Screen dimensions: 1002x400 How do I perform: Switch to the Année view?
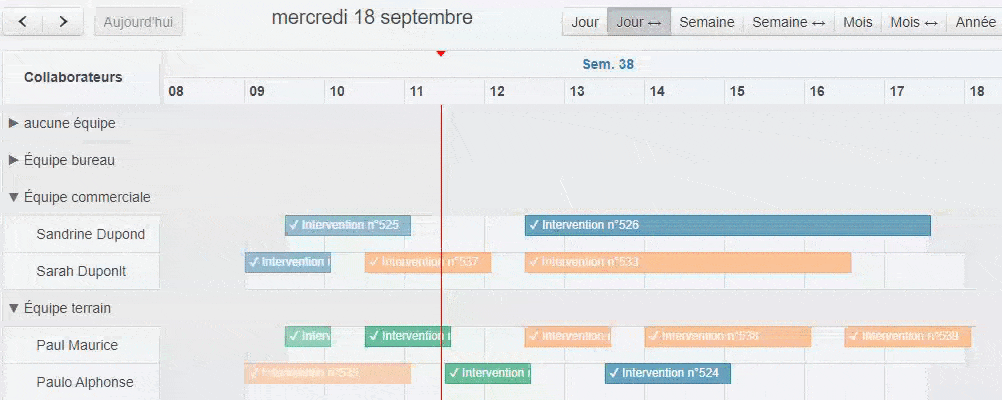pos(975,22)
